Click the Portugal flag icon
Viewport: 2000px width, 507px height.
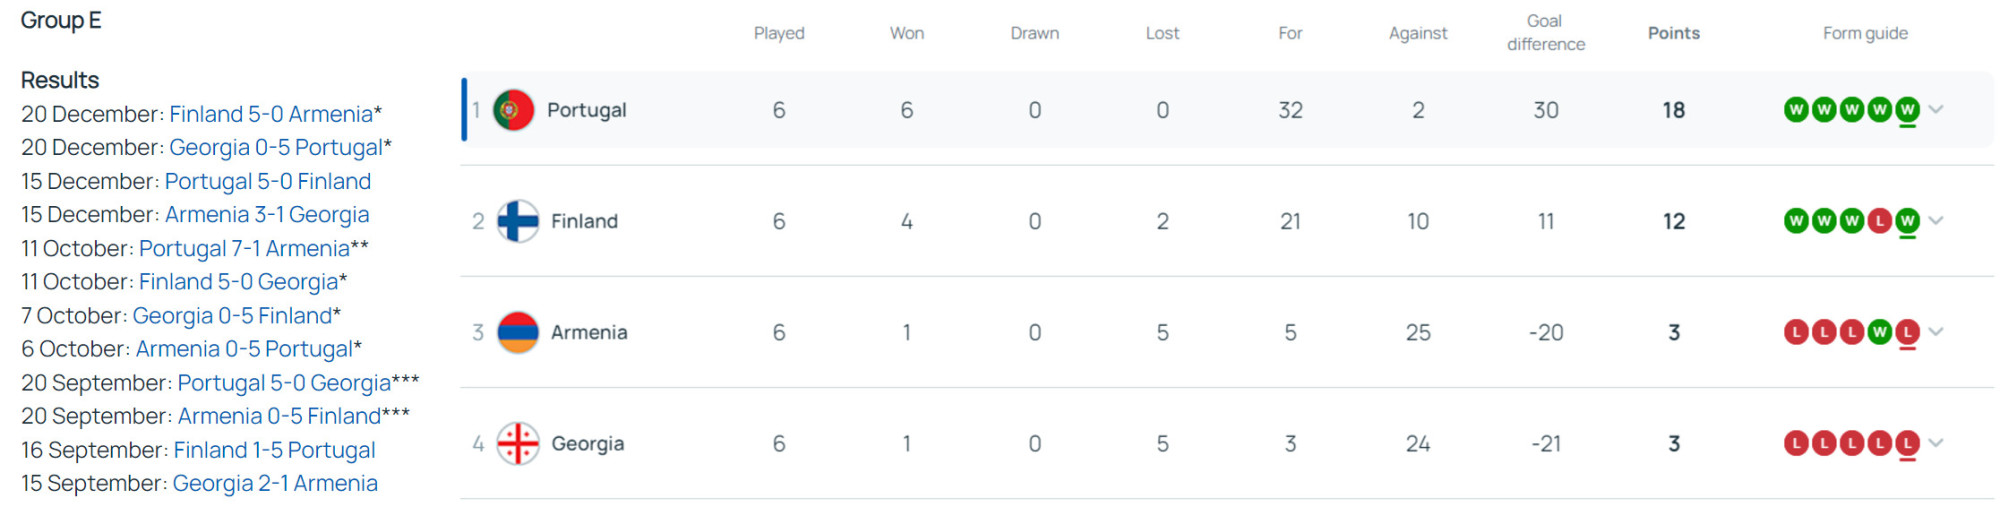click(x=514, y=110)
